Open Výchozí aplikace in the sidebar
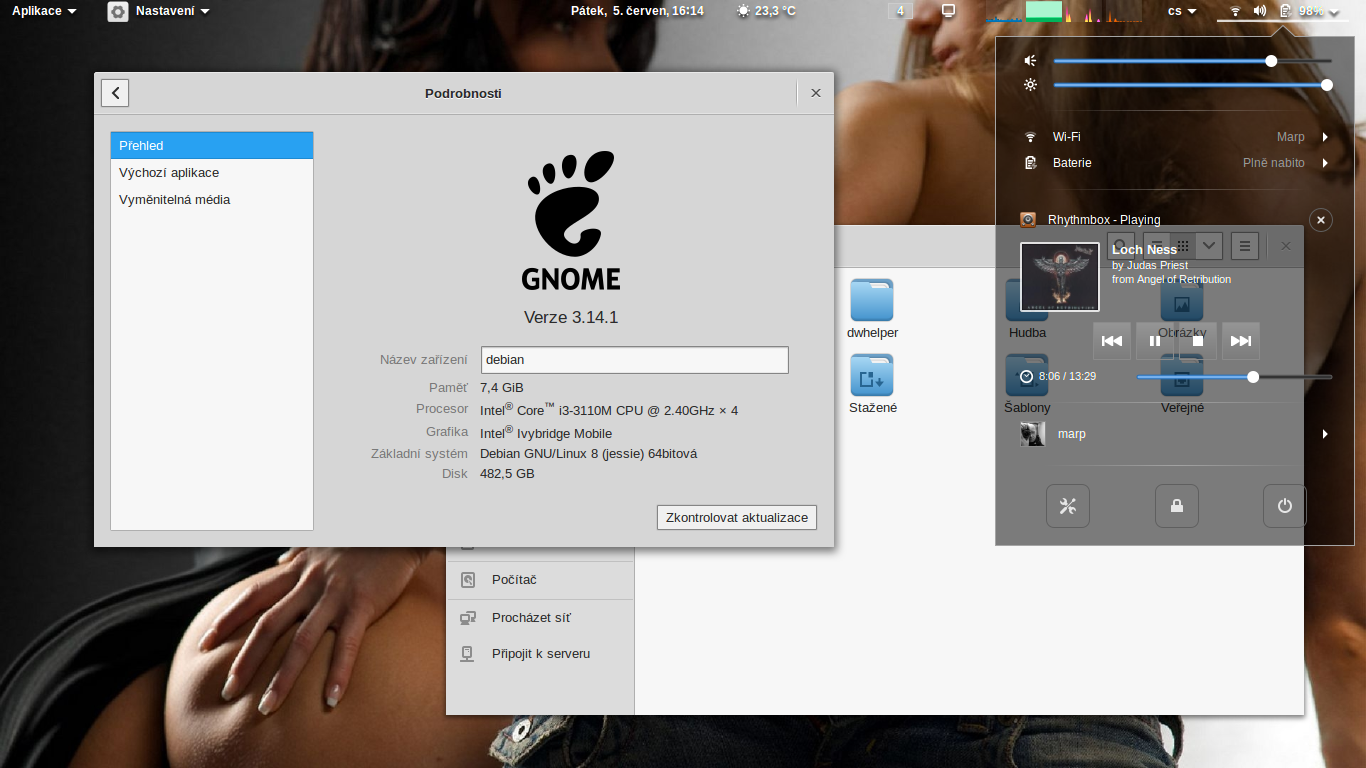1366x768 pixels. tap(212, 172)
